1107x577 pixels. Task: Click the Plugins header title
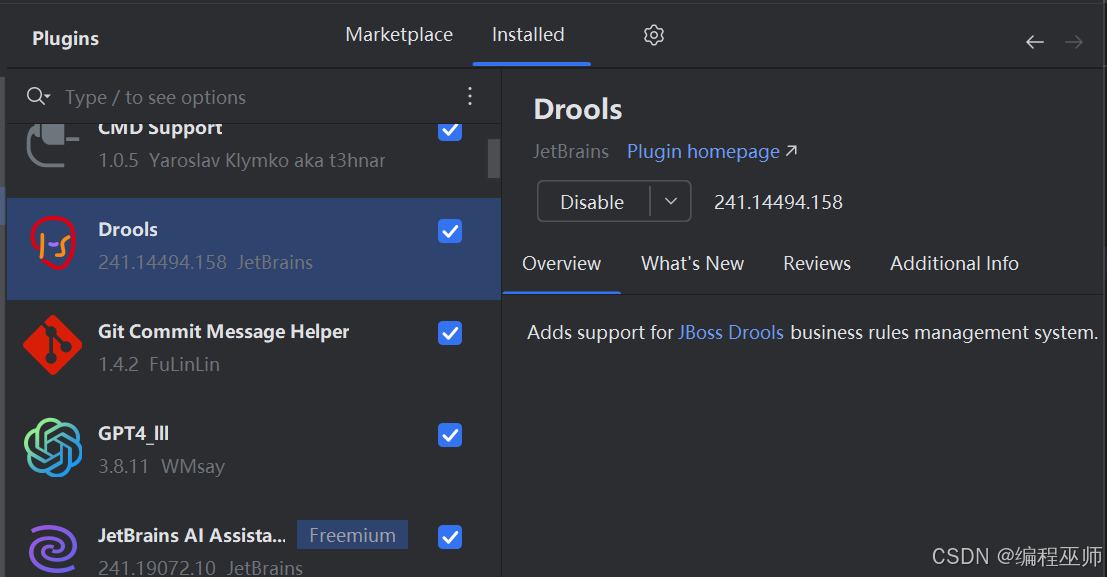pyautogui.click(x=66, y=39)
